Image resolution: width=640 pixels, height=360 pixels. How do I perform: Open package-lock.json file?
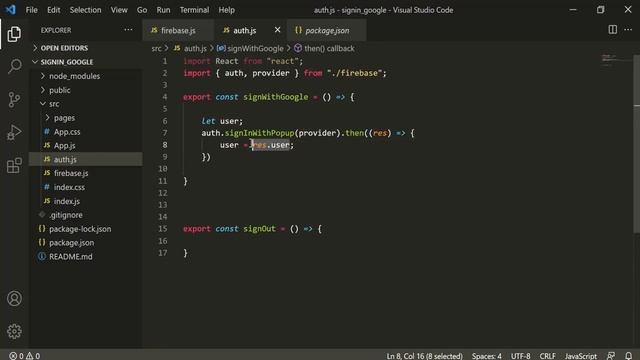tap(86, 229)
